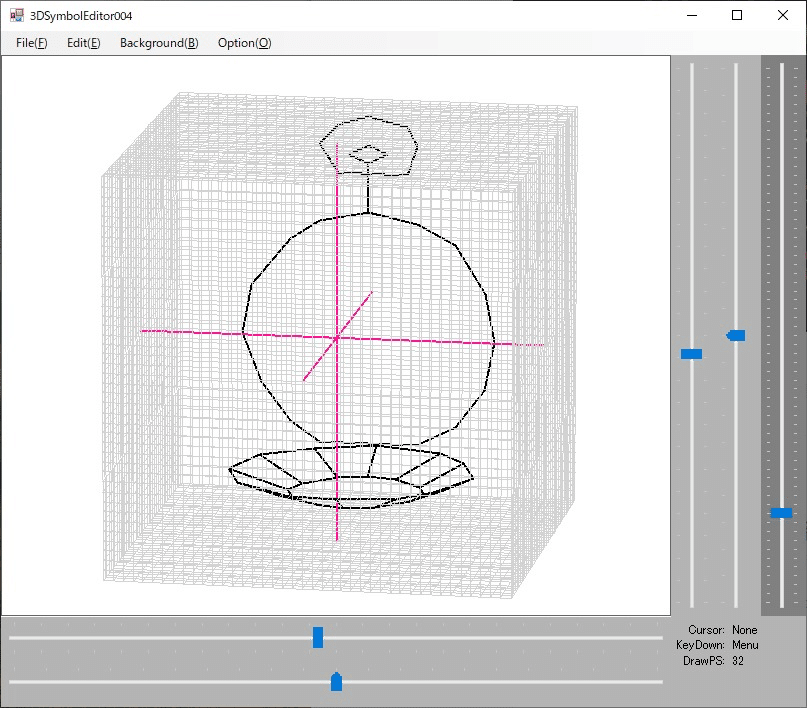Image resolution: width=807 pixels, height=708 pixels.
Task: Click the 'Cursor:' status label
Action: tap(706, 630)
